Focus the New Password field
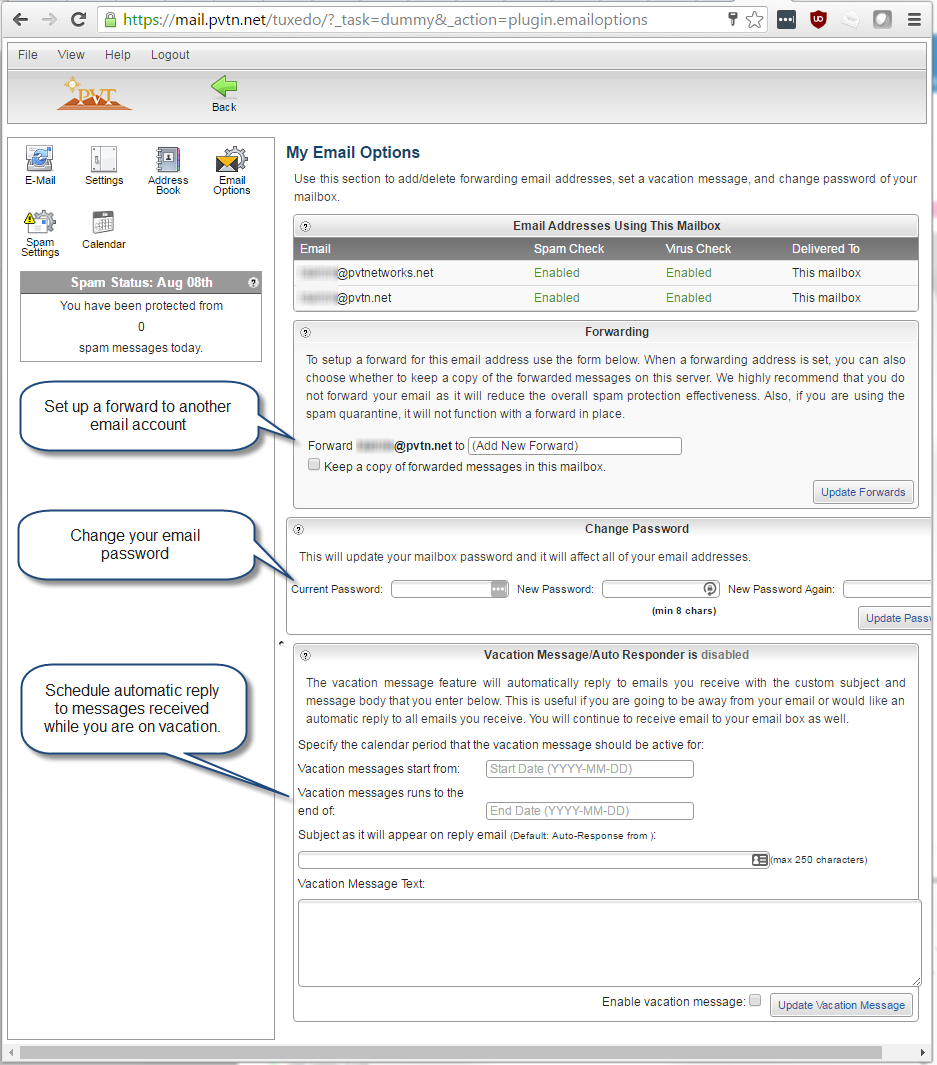The height and width of the screenshot is (1065, 937). tap(661, 589)
